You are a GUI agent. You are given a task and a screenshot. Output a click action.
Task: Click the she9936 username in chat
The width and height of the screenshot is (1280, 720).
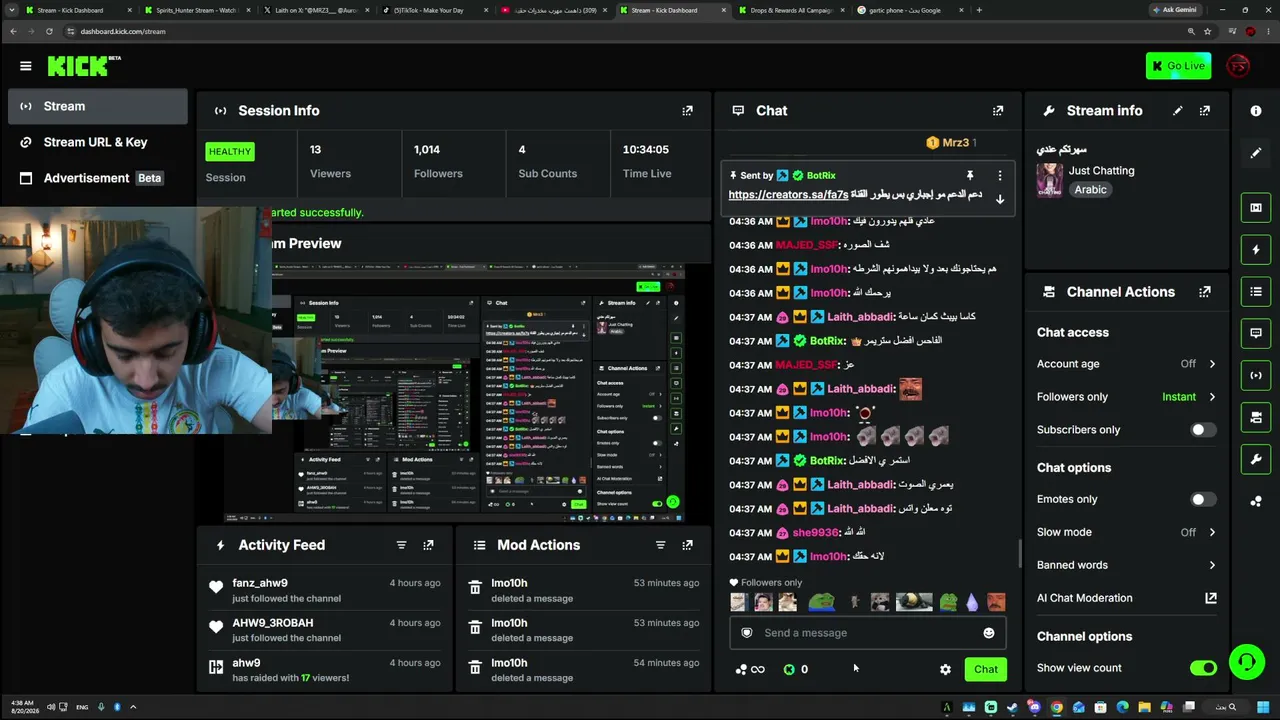pyautogui.click(x=815, y=533)
